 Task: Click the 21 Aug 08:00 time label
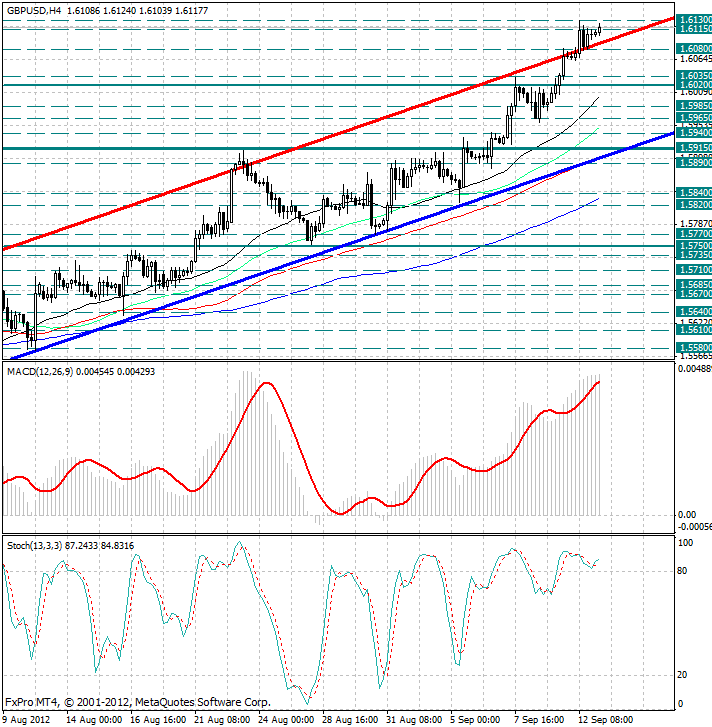pos(222,720)
